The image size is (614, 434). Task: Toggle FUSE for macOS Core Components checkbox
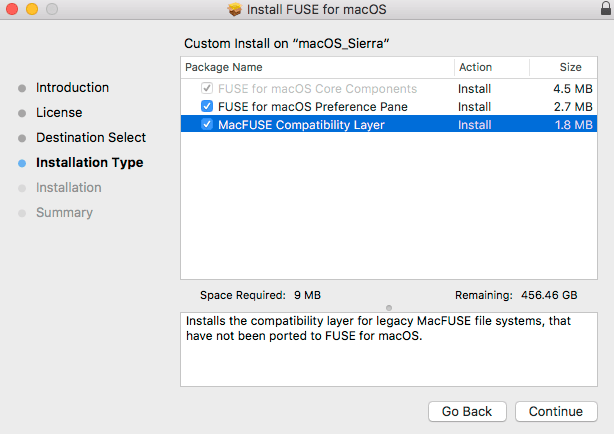[x=207, y=89]
